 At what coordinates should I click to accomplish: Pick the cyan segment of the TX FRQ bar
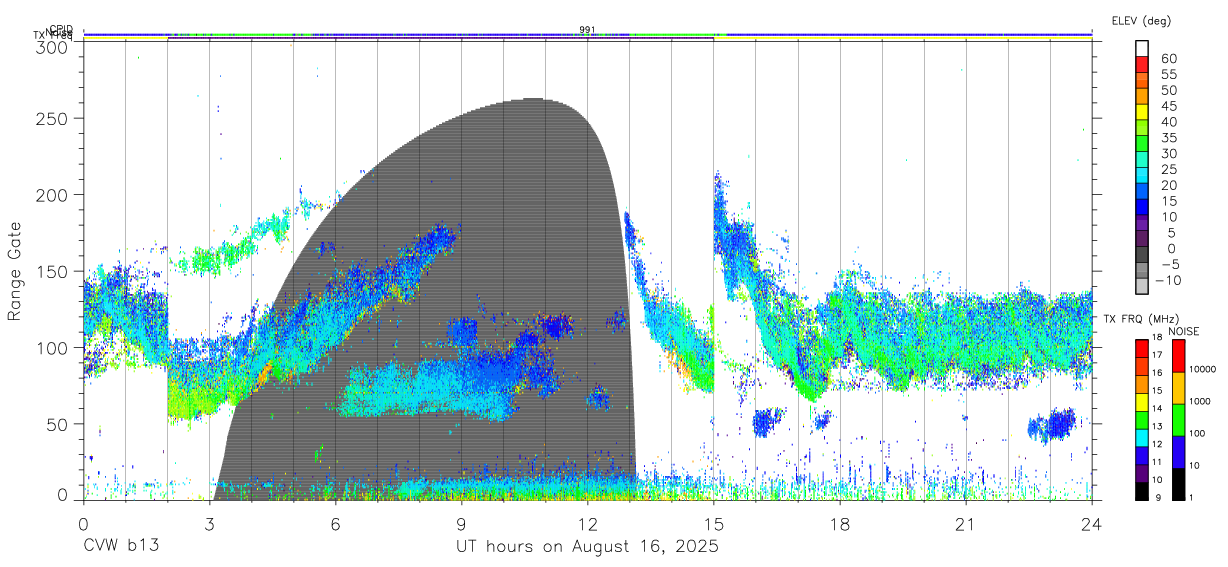coord(1142,437)
